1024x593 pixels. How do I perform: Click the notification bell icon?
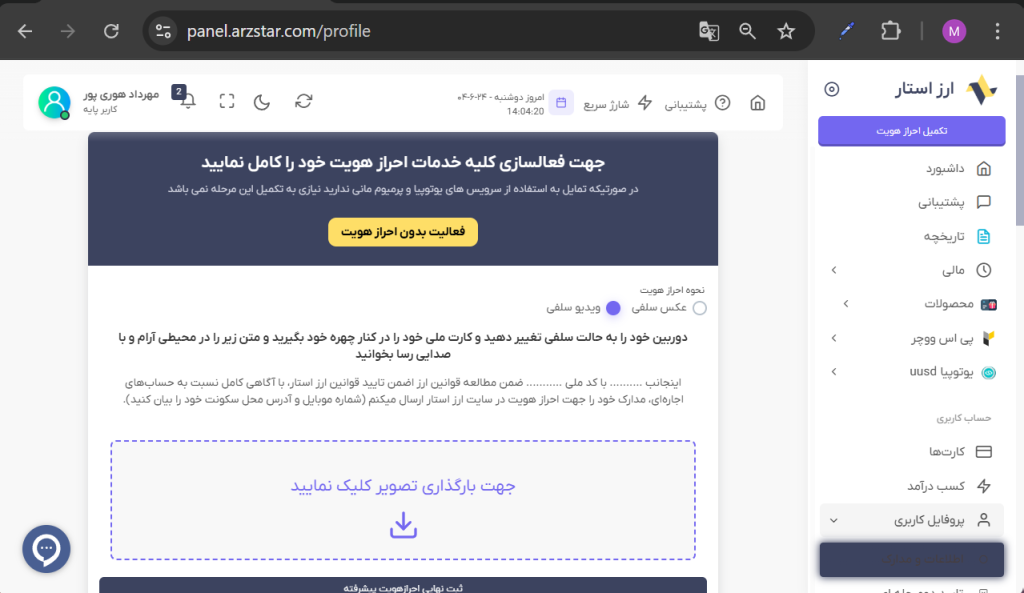point(188,101)
